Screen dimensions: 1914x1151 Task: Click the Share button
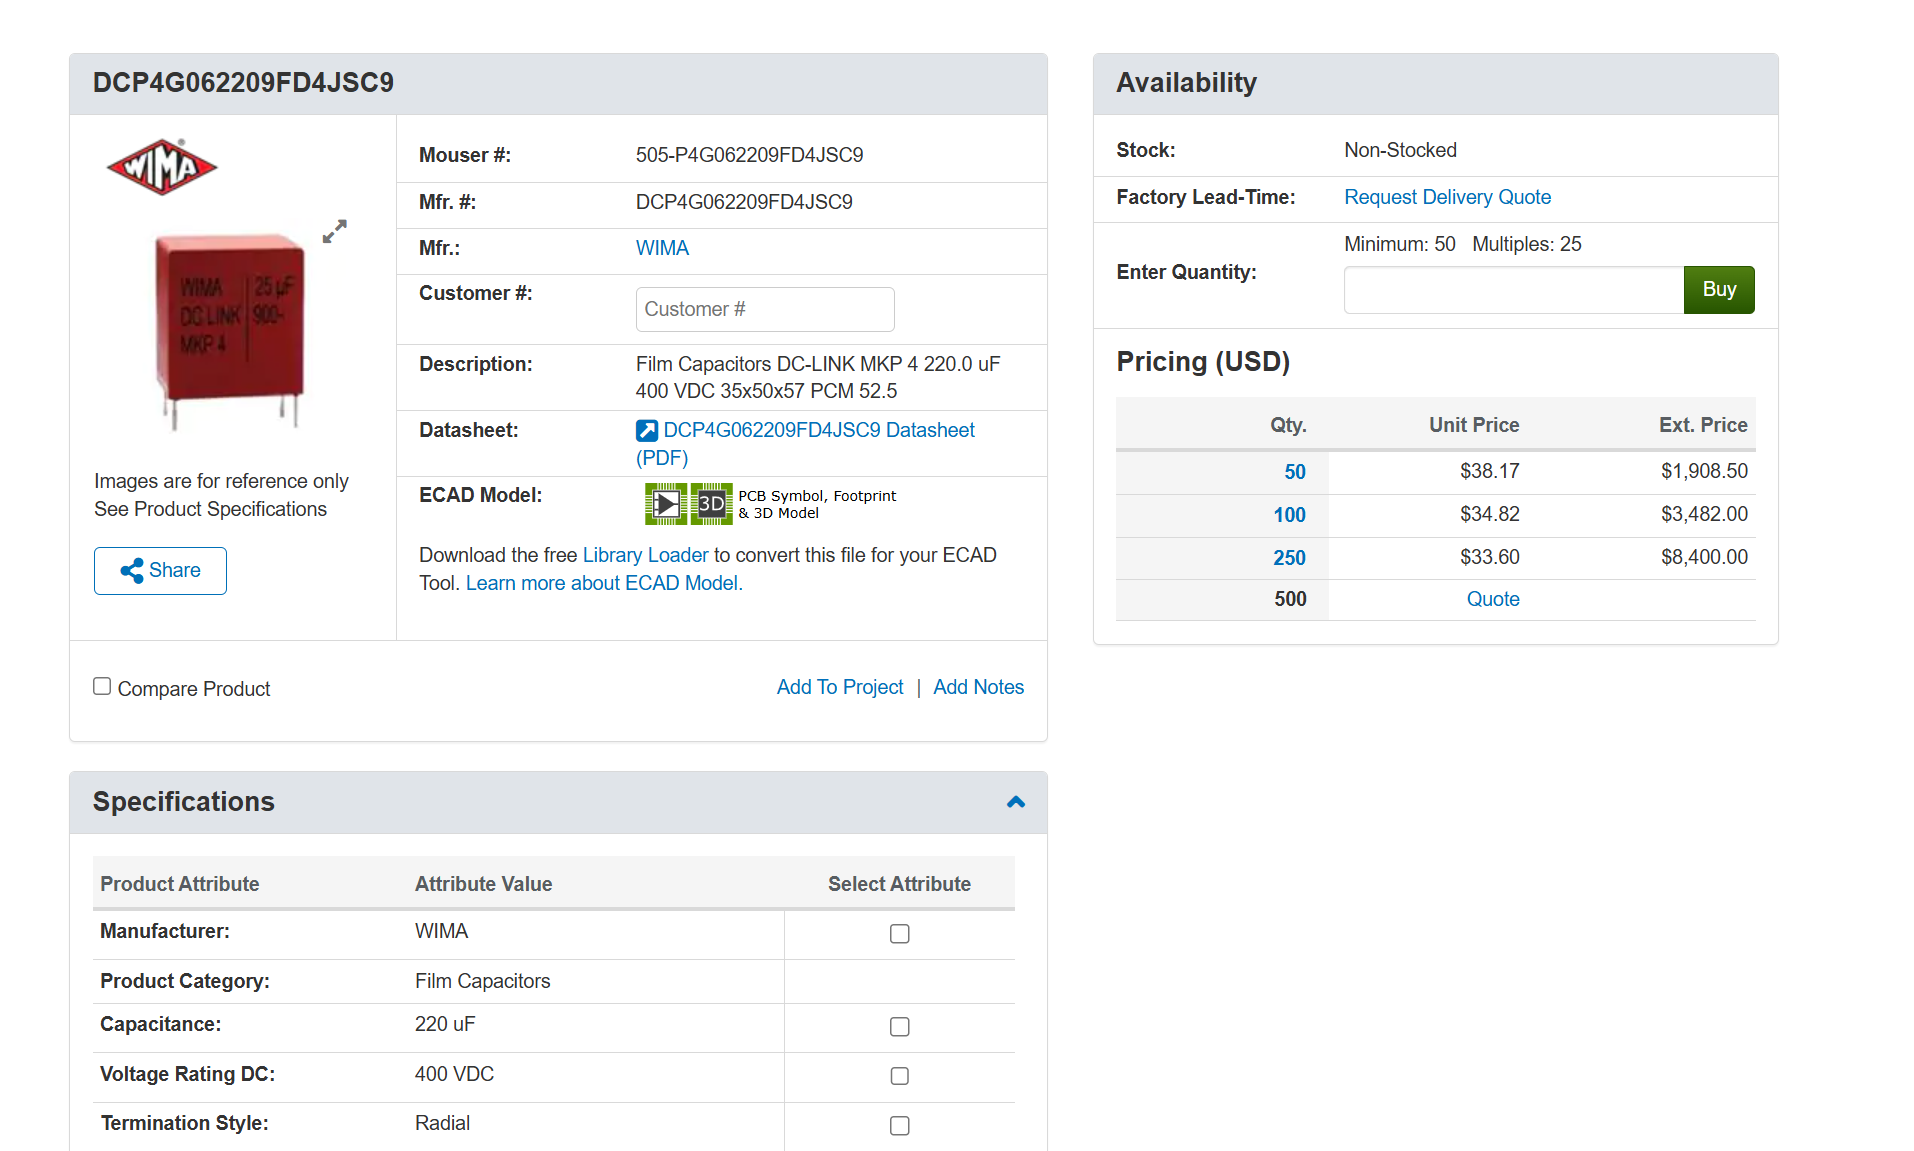point(160,571)
